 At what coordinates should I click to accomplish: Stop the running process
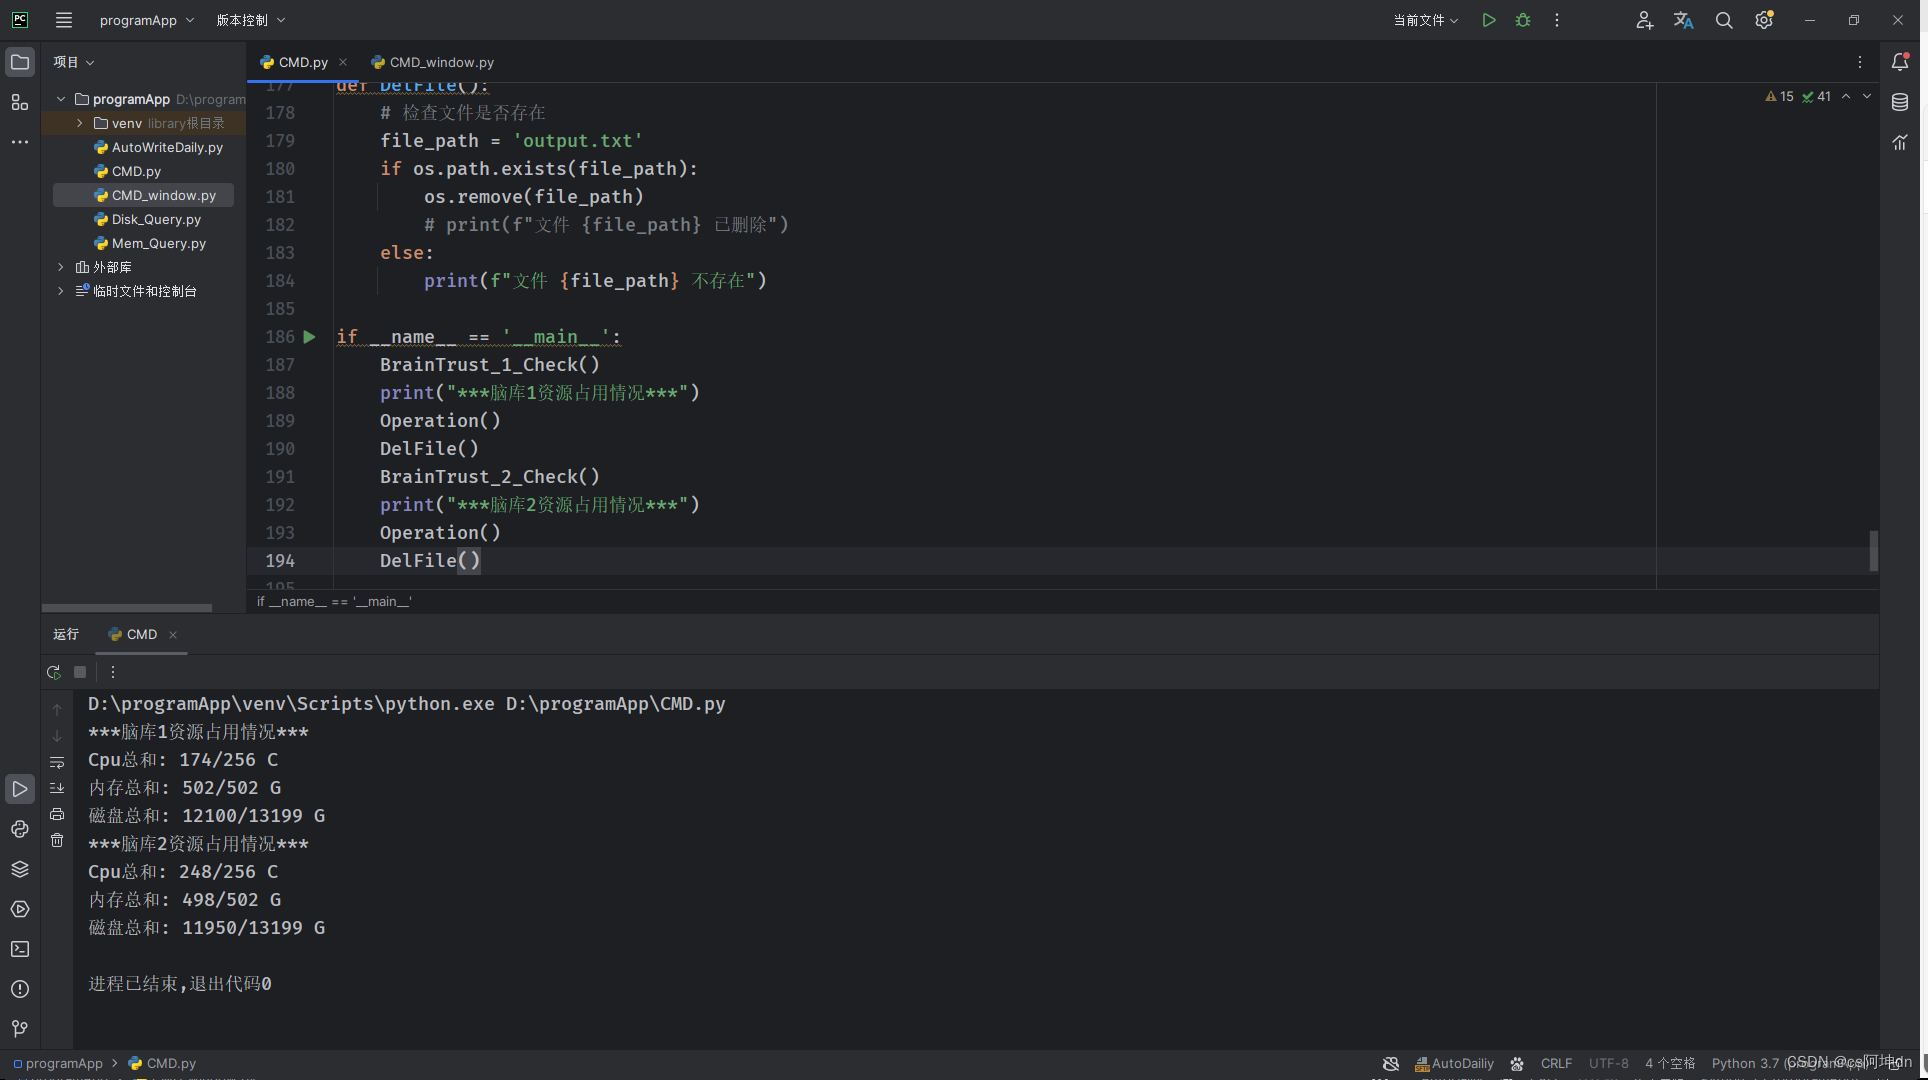coord(80,672)
